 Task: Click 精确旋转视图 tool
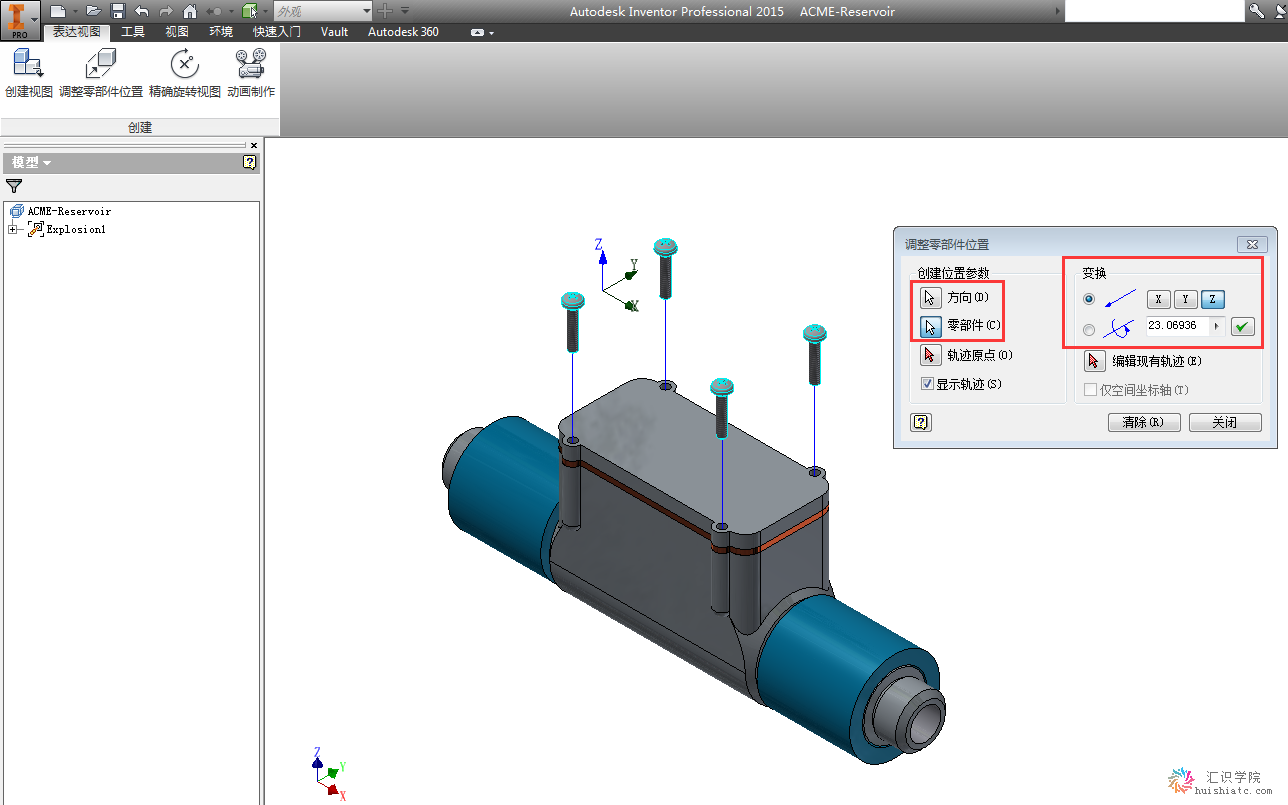coord(185,74)
